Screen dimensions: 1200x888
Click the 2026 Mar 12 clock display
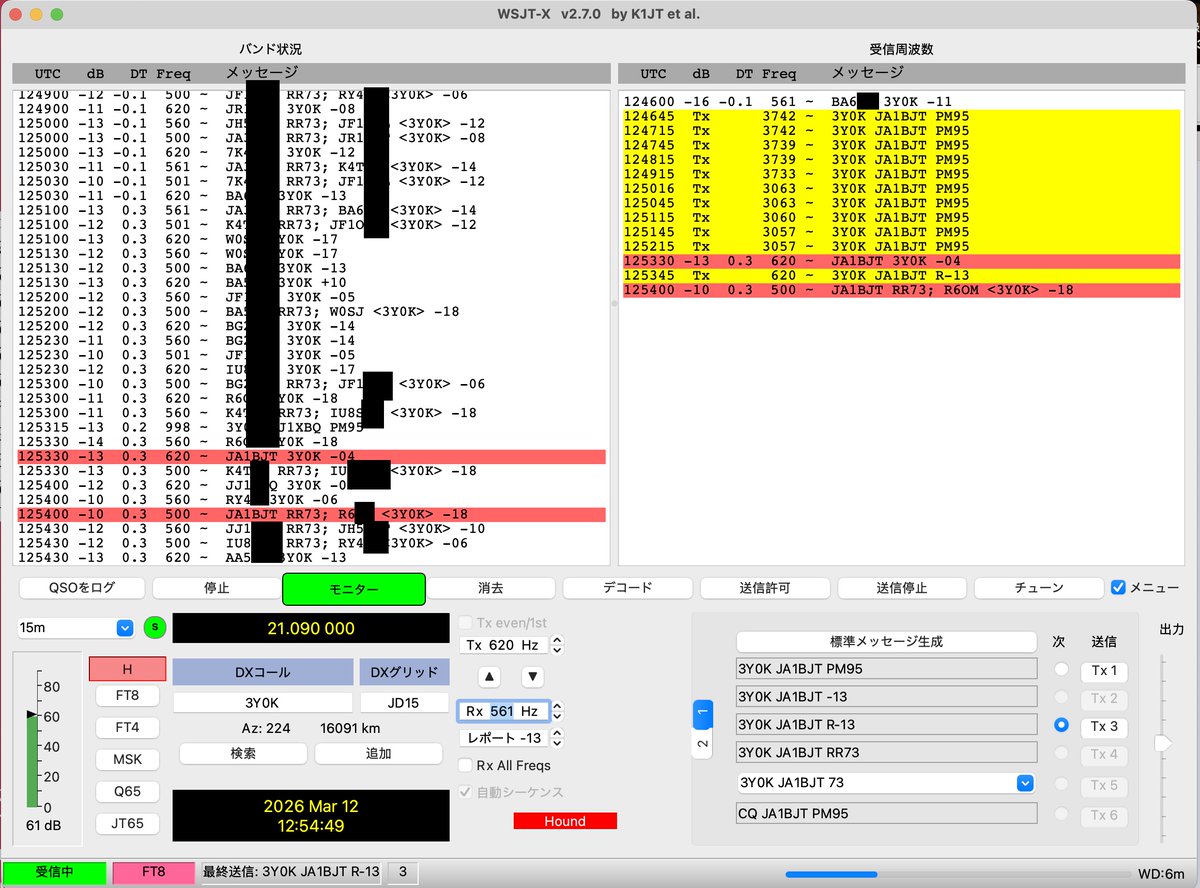point(311,815)
